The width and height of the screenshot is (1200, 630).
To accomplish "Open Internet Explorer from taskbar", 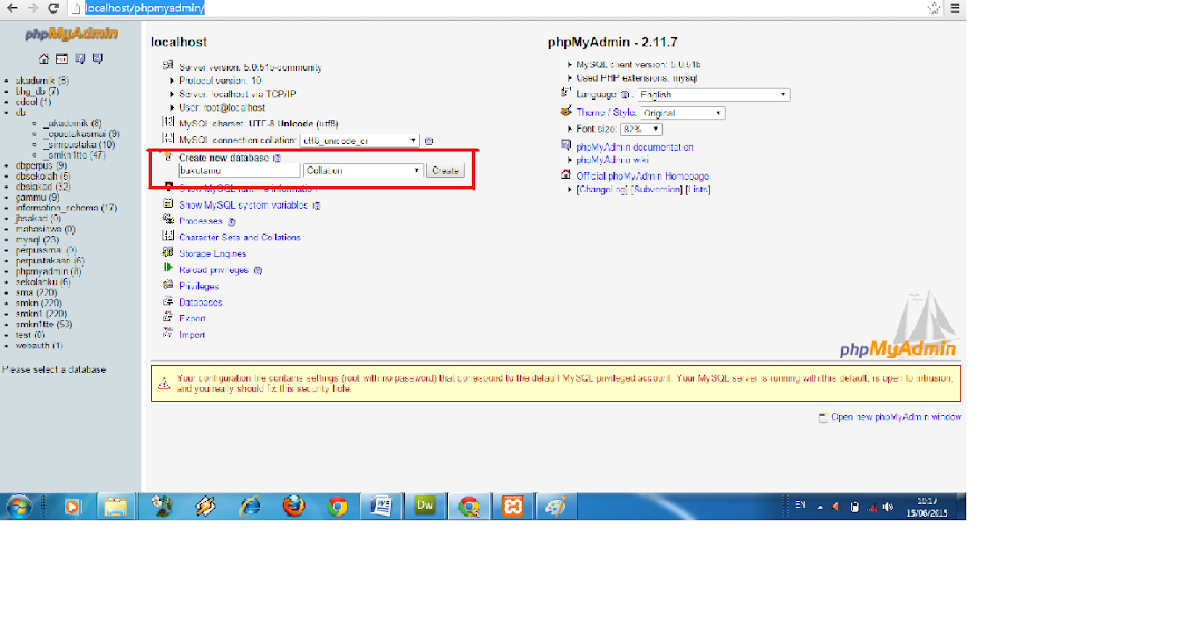I will coord(248,506).
